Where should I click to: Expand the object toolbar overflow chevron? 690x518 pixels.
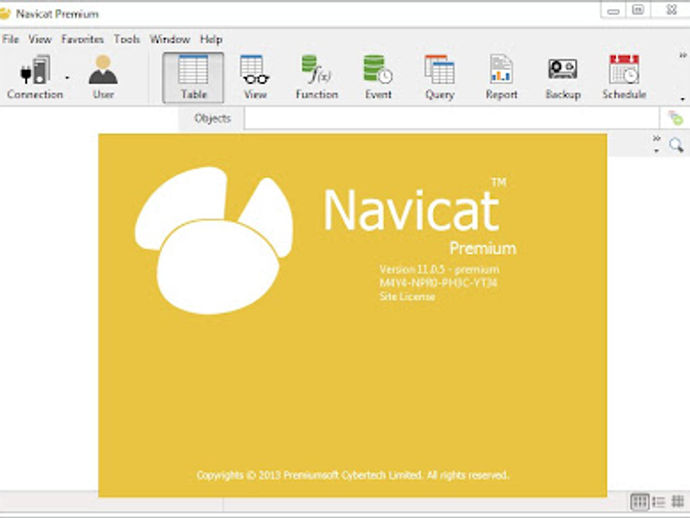point(657,139)
